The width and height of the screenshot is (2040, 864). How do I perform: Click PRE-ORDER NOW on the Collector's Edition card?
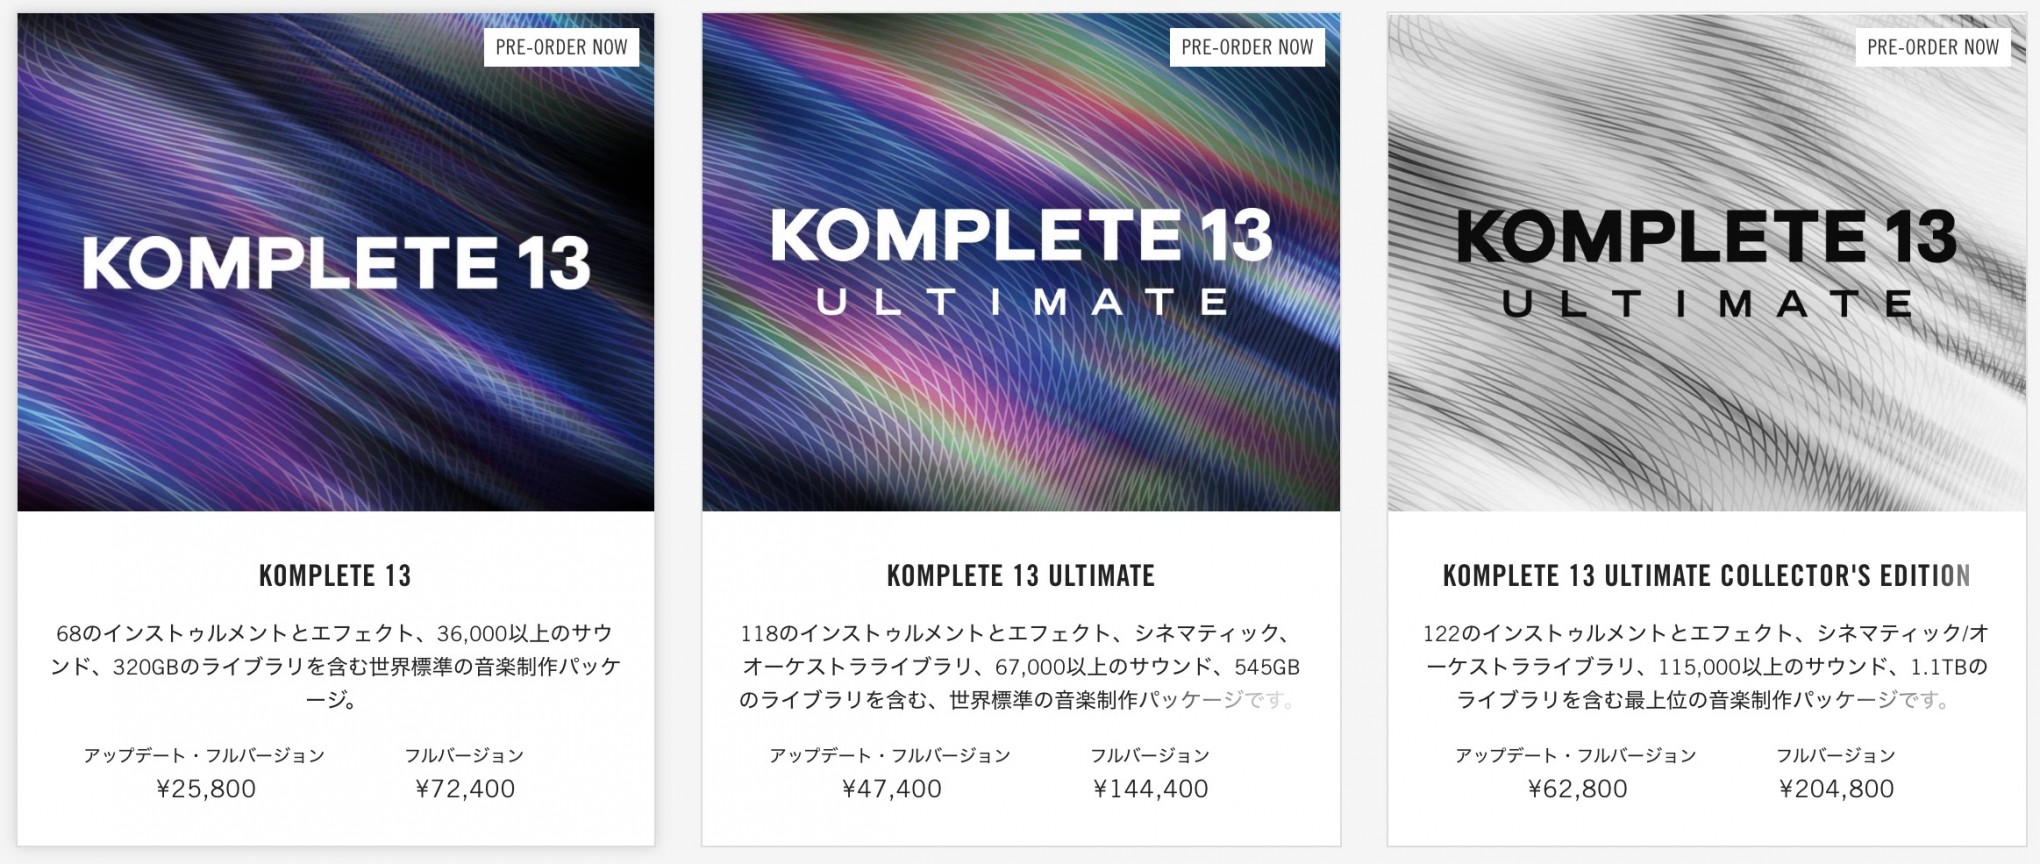(x=1932, y=46)
